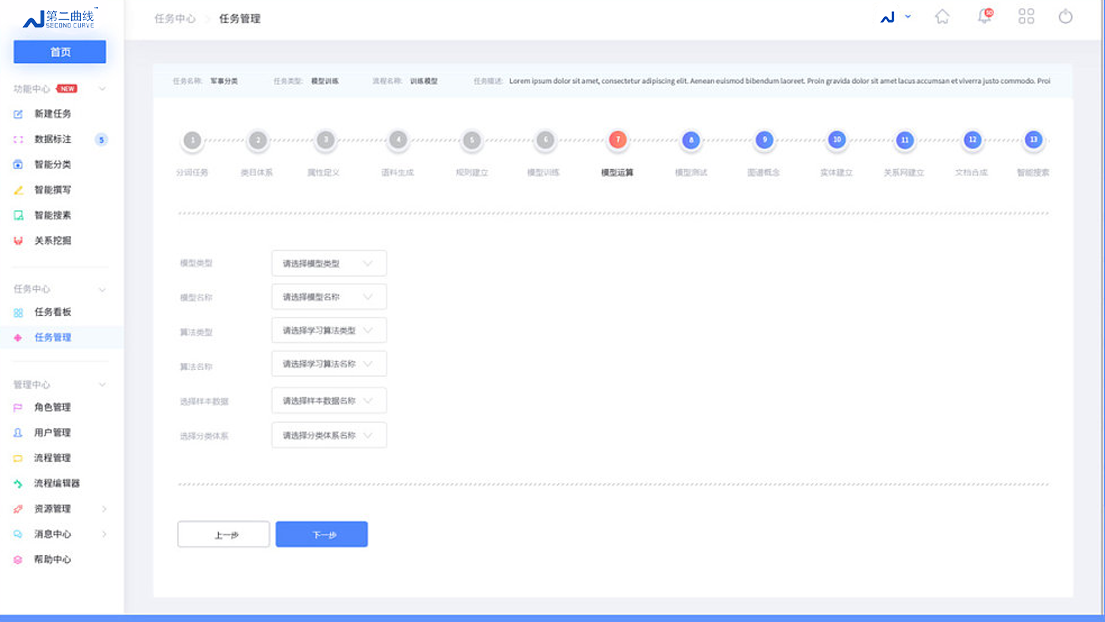Click the power logout icon
The width and height of the screenshot is (1105, 622).
pos(1066,17)
